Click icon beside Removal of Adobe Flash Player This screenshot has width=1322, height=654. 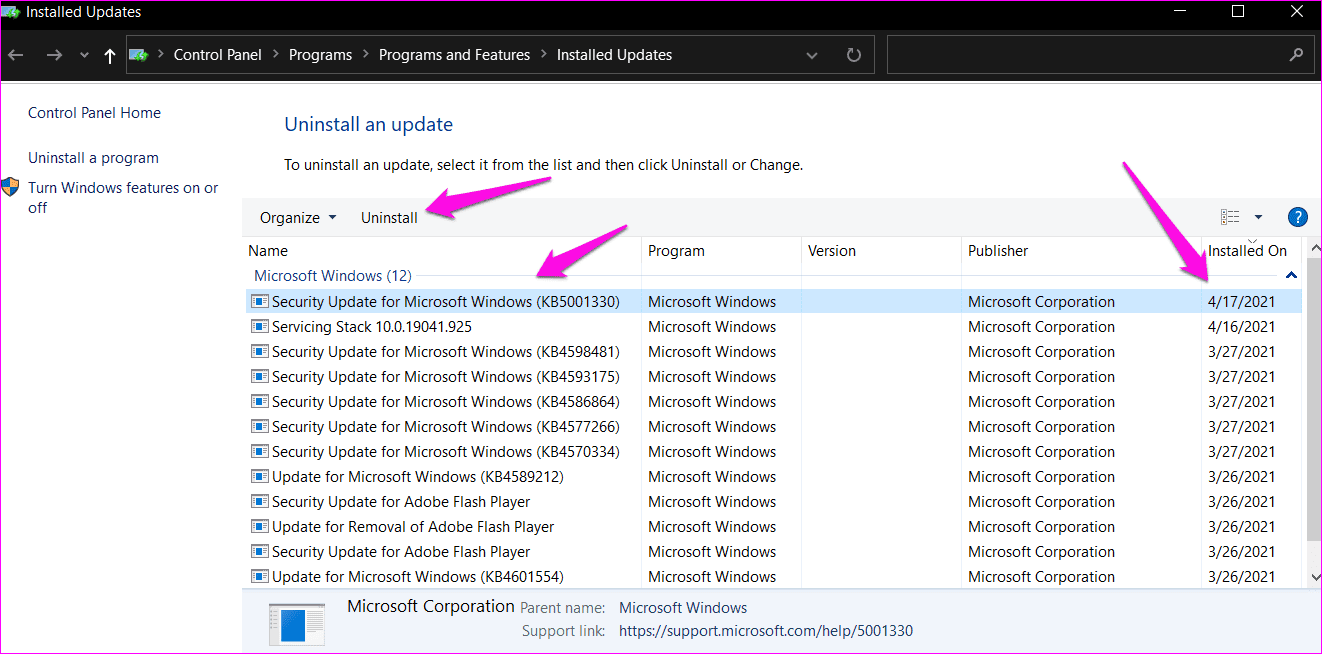point(260,526)
